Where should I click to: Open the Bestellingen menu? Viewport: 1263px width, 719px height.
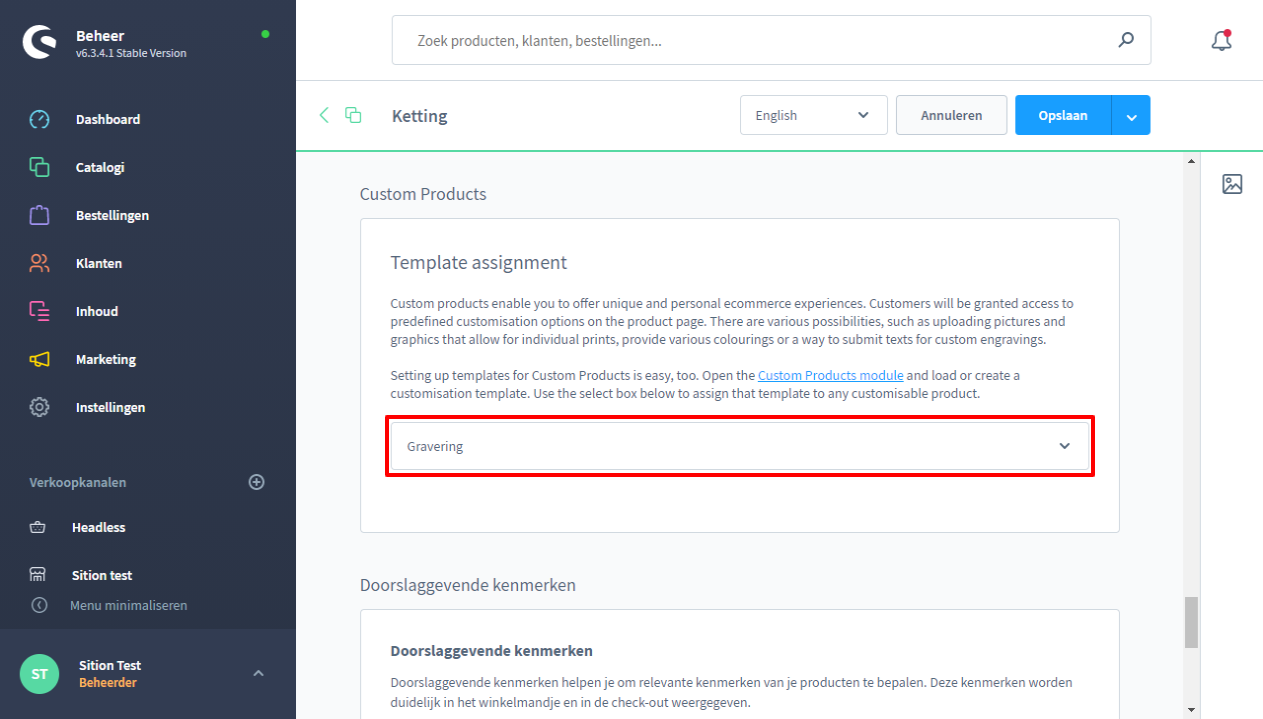(112, 215)
